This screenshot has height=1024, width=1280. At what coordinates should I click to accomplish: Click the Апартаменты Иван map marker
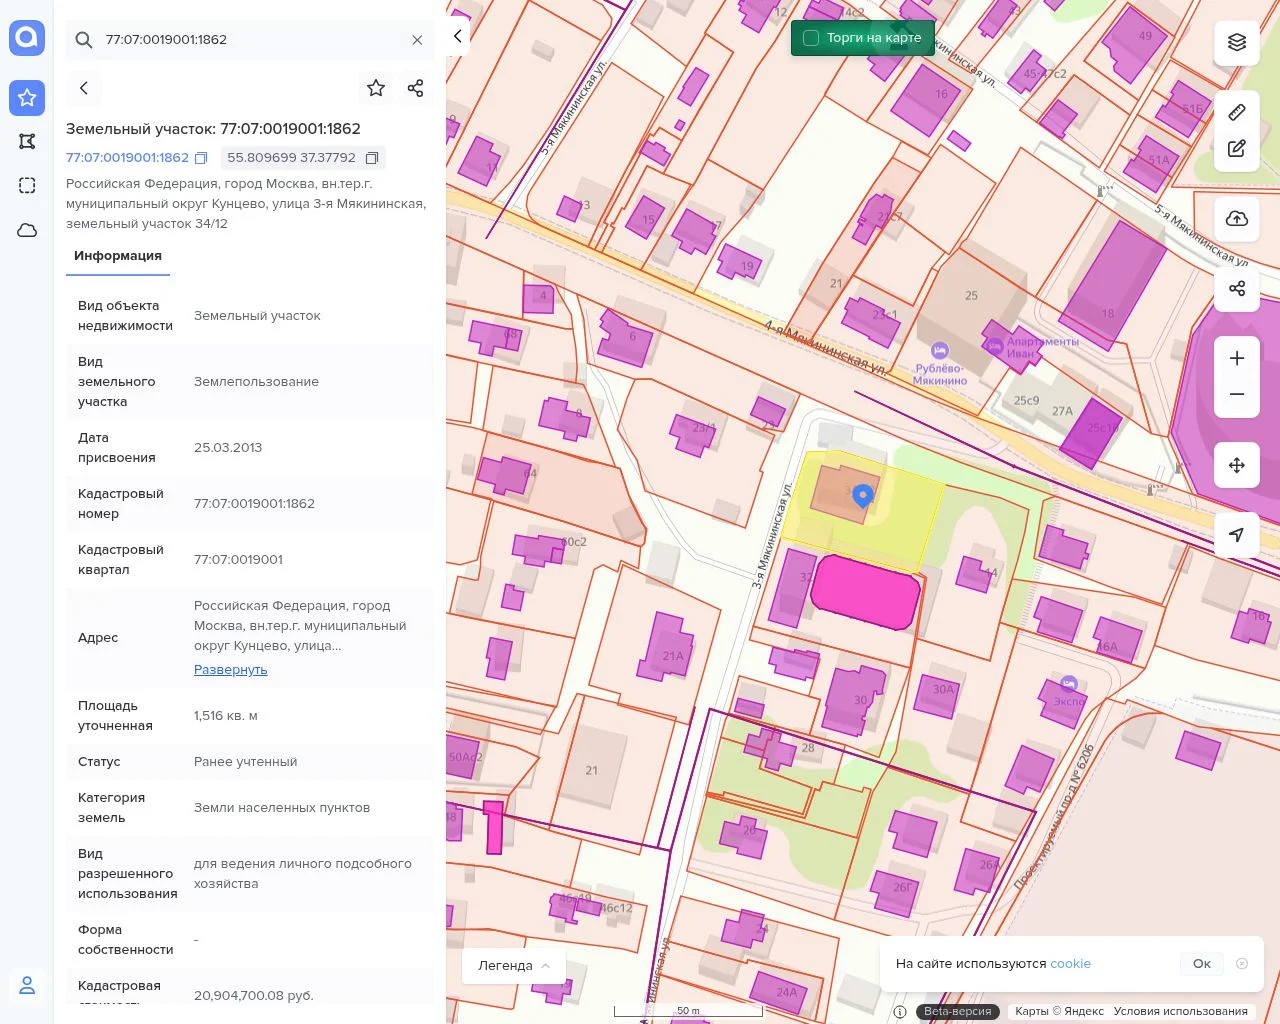994,347
